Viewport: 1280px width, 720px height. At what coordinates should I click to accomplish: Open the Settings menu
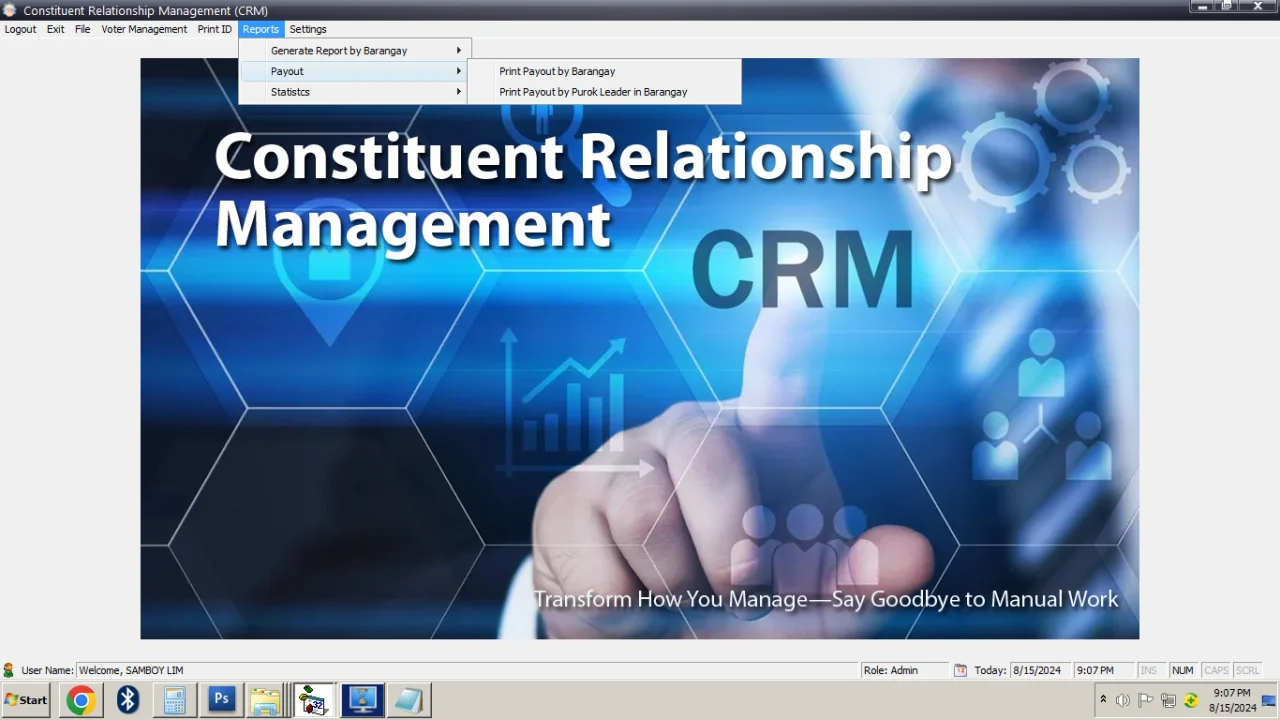click(308, 29)
